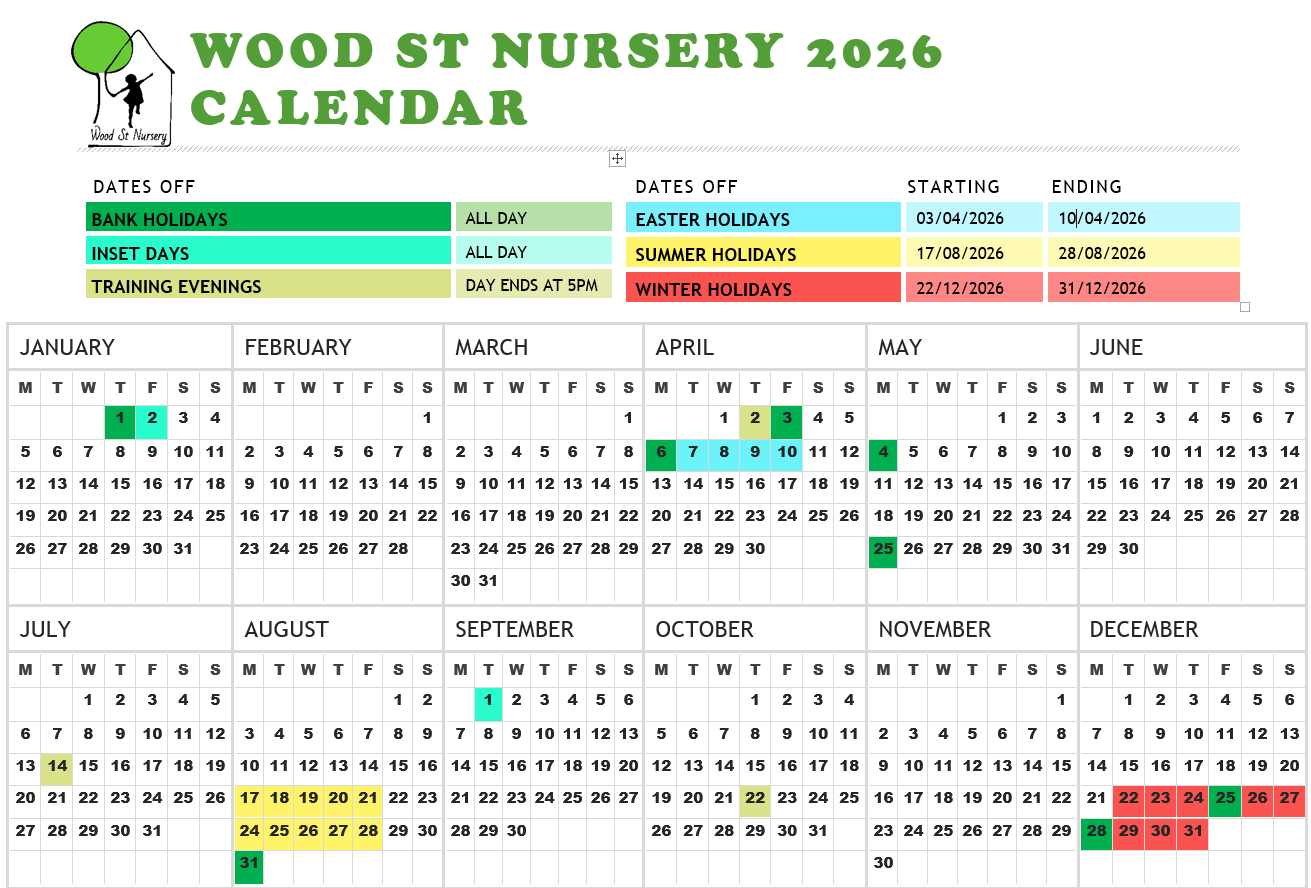Click the EASTER HOLIDAYS legend cell
The width and height of the screenshot is (1311, 888).
pos(763,217)
